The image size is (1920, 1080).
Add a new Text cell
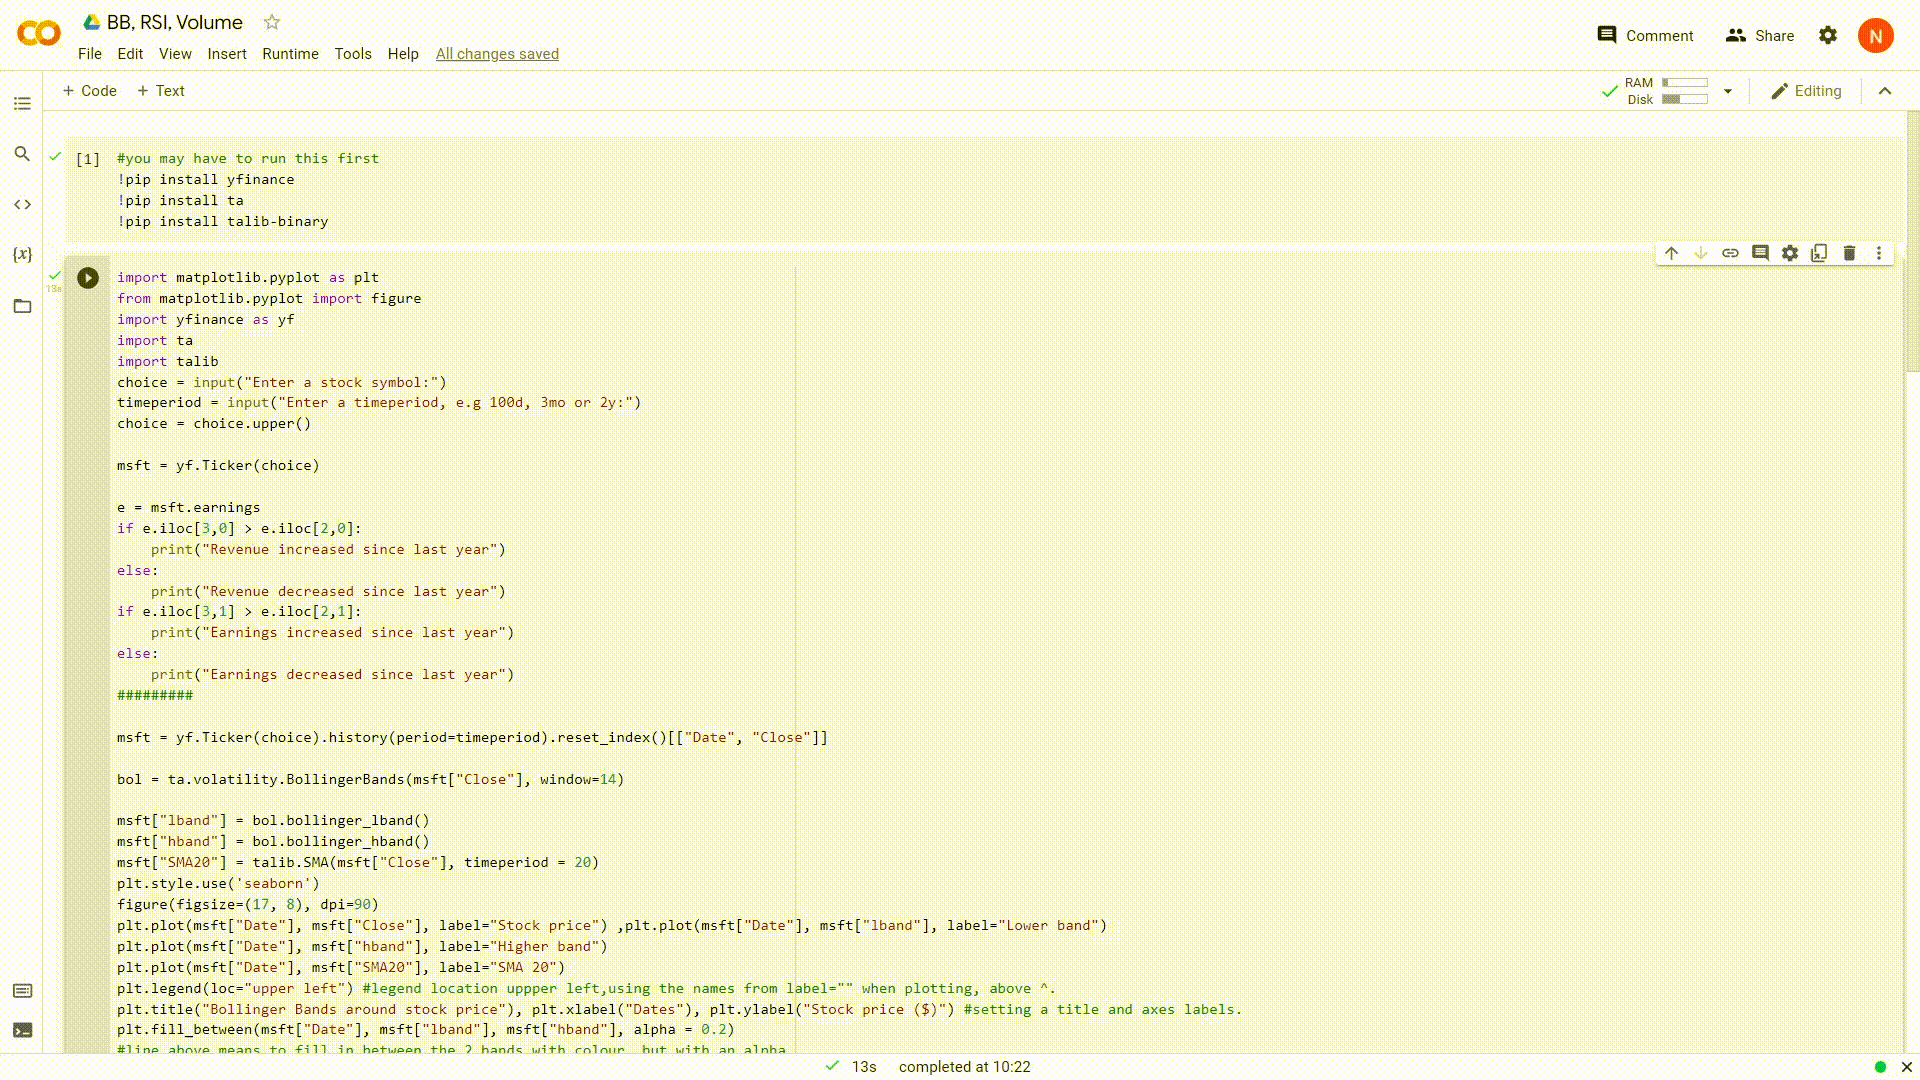[x=161, y=91]
